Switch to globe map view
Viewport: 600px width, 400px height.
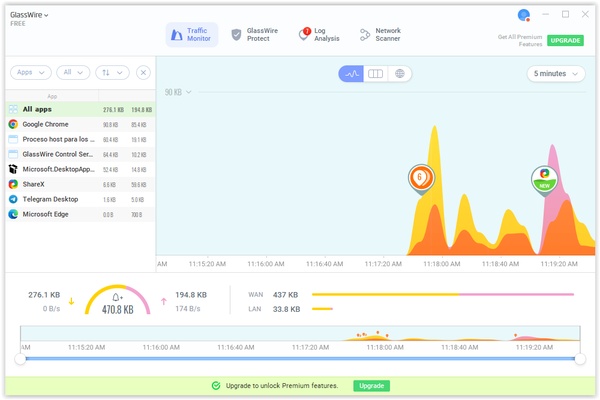point(399,74)
